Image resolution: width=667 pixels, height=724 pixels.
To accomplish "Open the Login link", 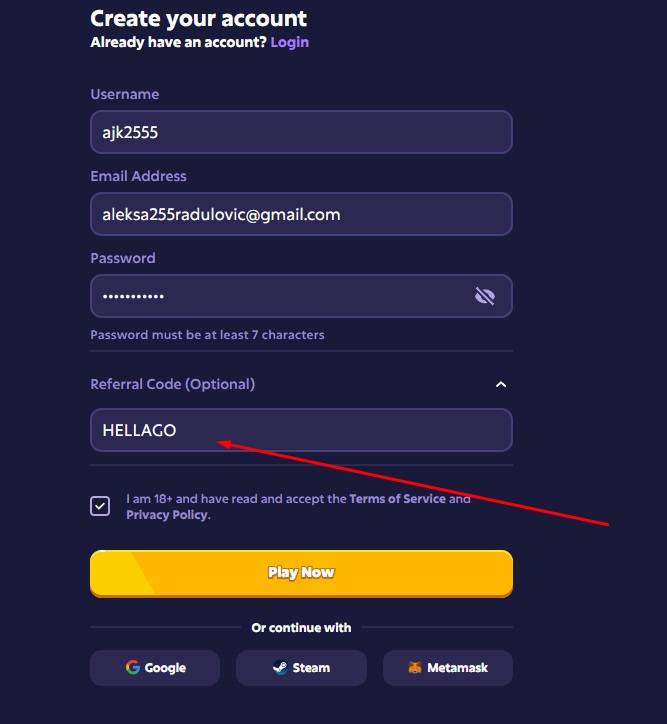I will pos(289,42).
